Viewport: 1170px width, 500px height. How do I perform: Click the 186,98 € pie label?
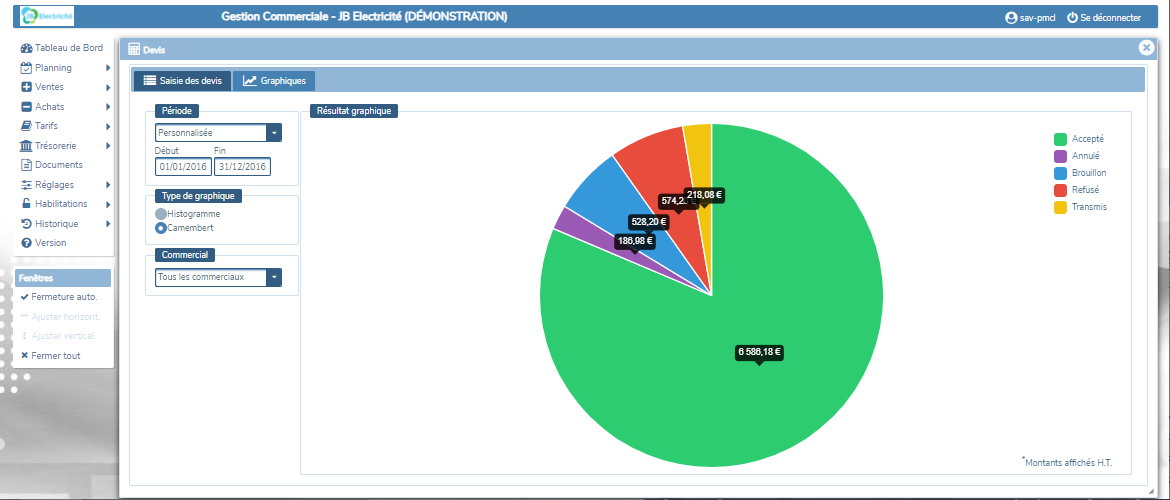point(635,241)
